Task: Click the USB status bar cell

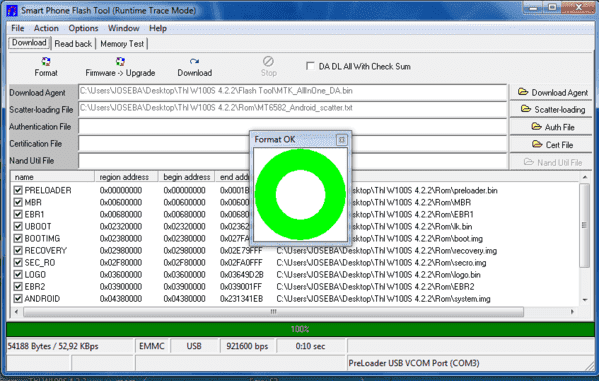Action: [194, 346]
